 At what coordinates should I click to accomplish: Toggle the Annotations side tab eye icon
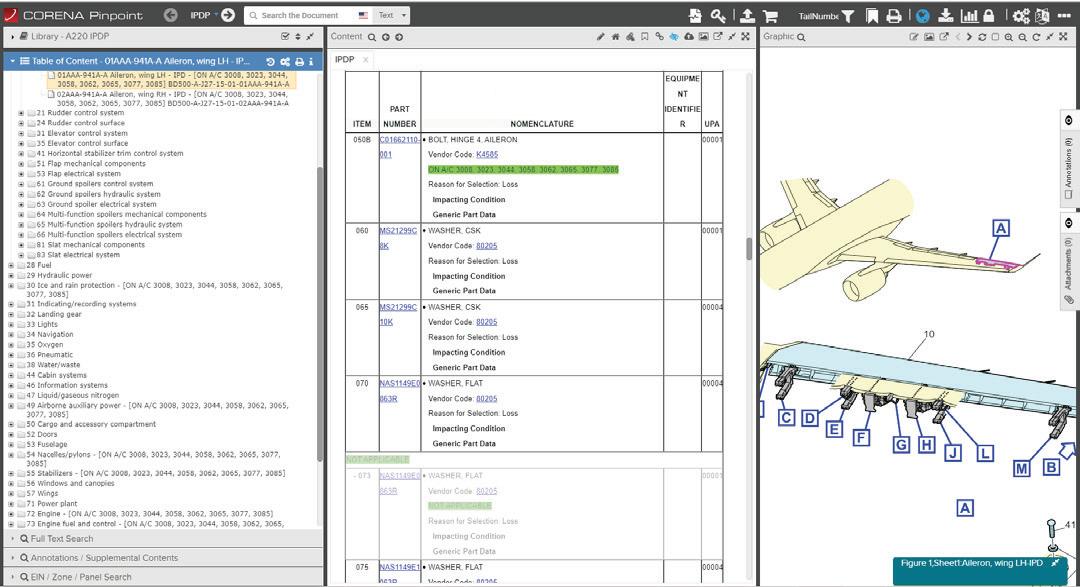[1068, 121]
